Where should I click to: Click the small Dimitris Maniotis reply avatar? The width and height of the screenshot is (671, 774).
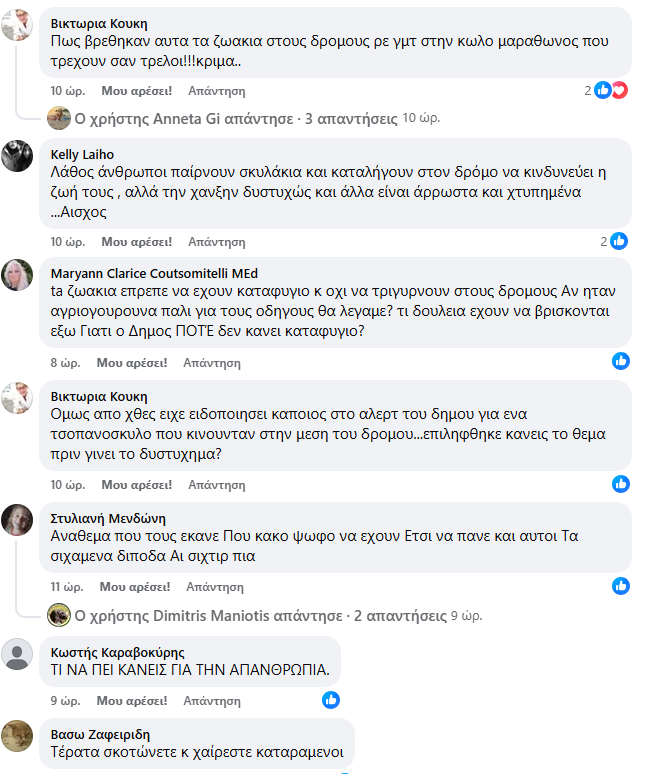59,614
